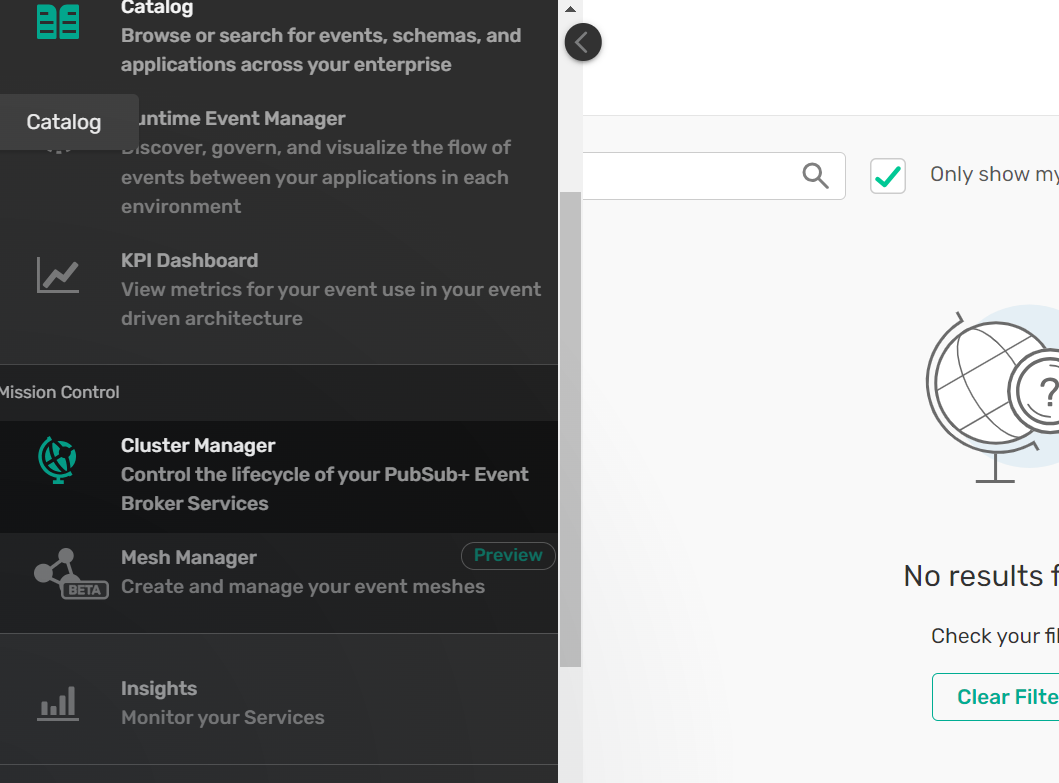Image resolution: width=1059 pixels, height=783 pixels.
Task: Go to Insights to monitor services
Action: point(159,689)
